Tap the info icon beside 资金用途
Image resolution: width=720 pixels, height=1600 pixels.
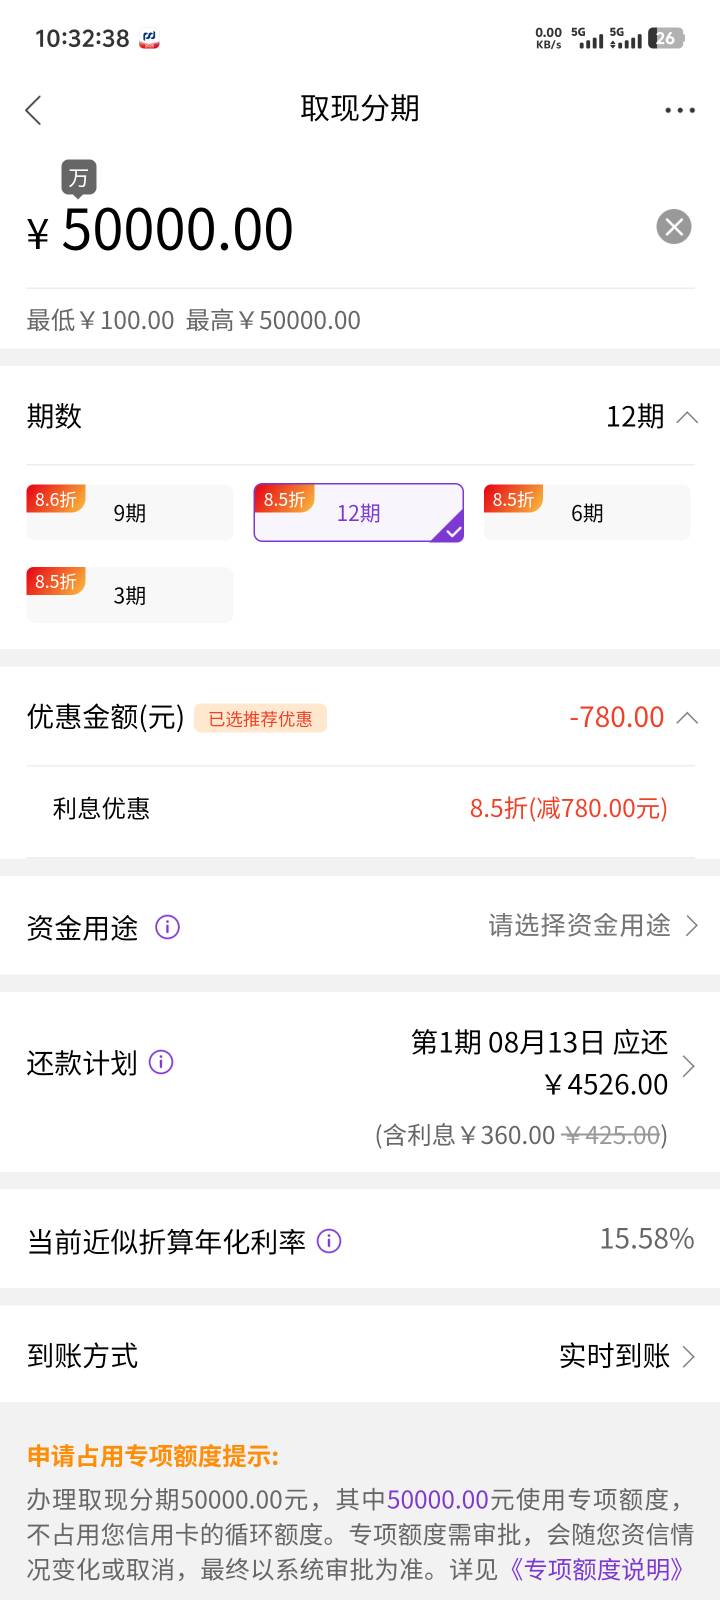(167, 927)
